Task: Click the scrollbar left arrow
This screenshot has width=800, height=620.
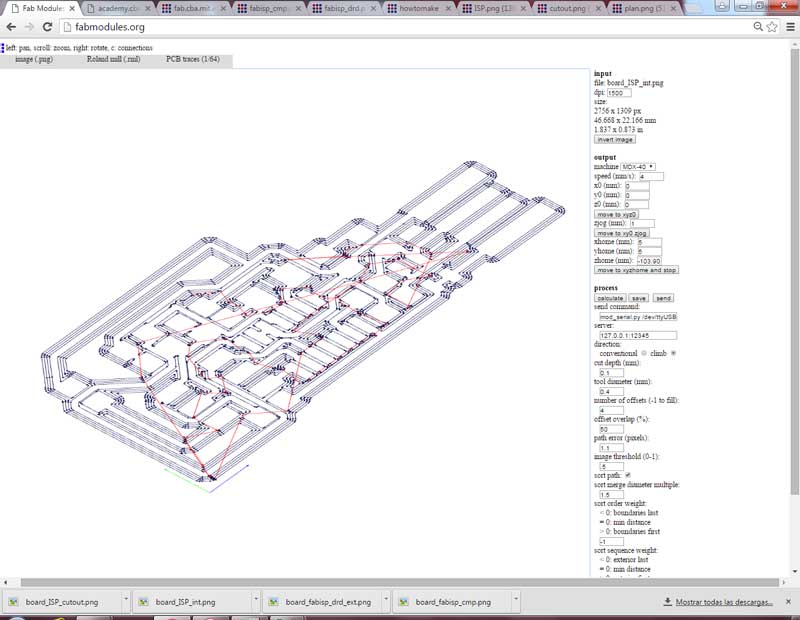Action: (5, 582)
